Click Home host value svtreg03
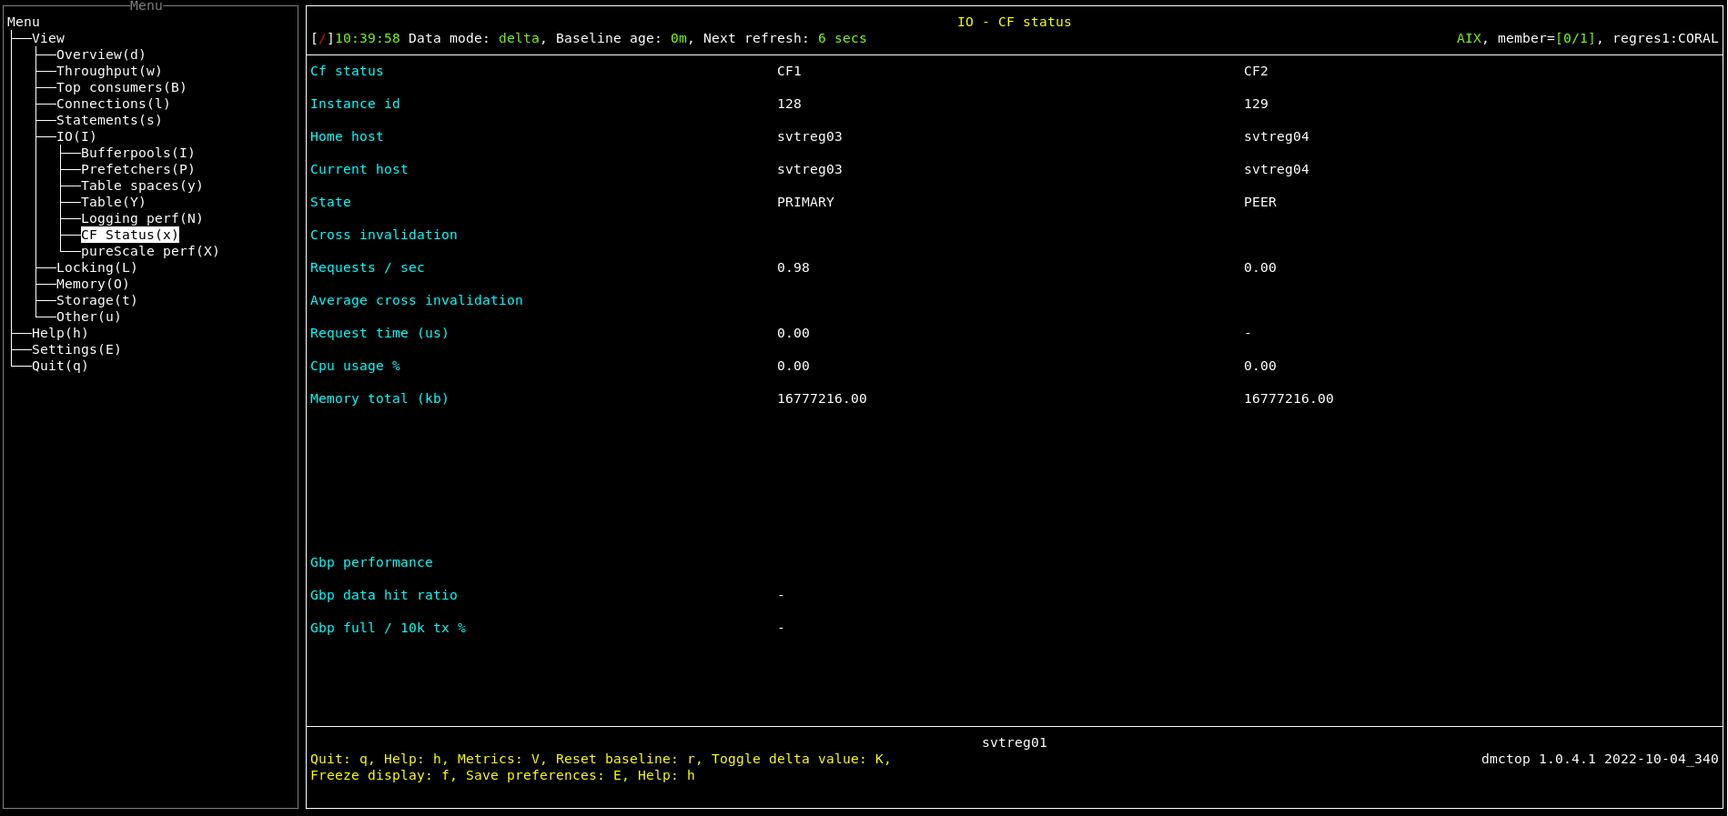The width and height of the screenshot is (1728, 816). tap(810, 137)
